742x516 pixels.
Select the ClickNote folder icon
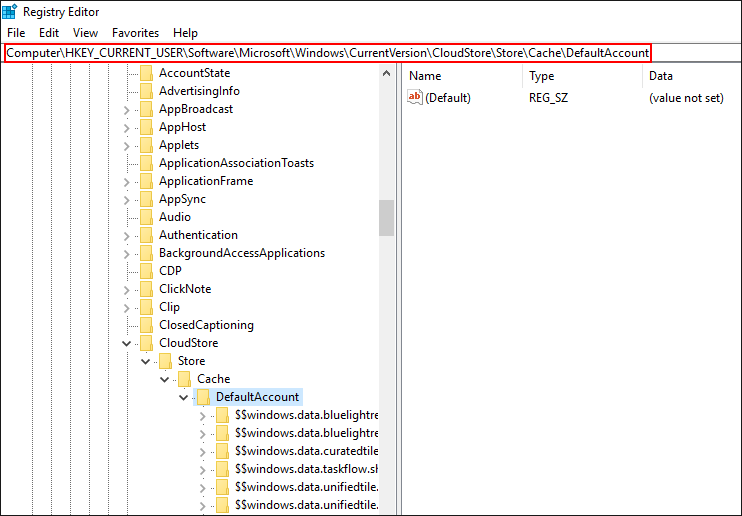(147, 289)
